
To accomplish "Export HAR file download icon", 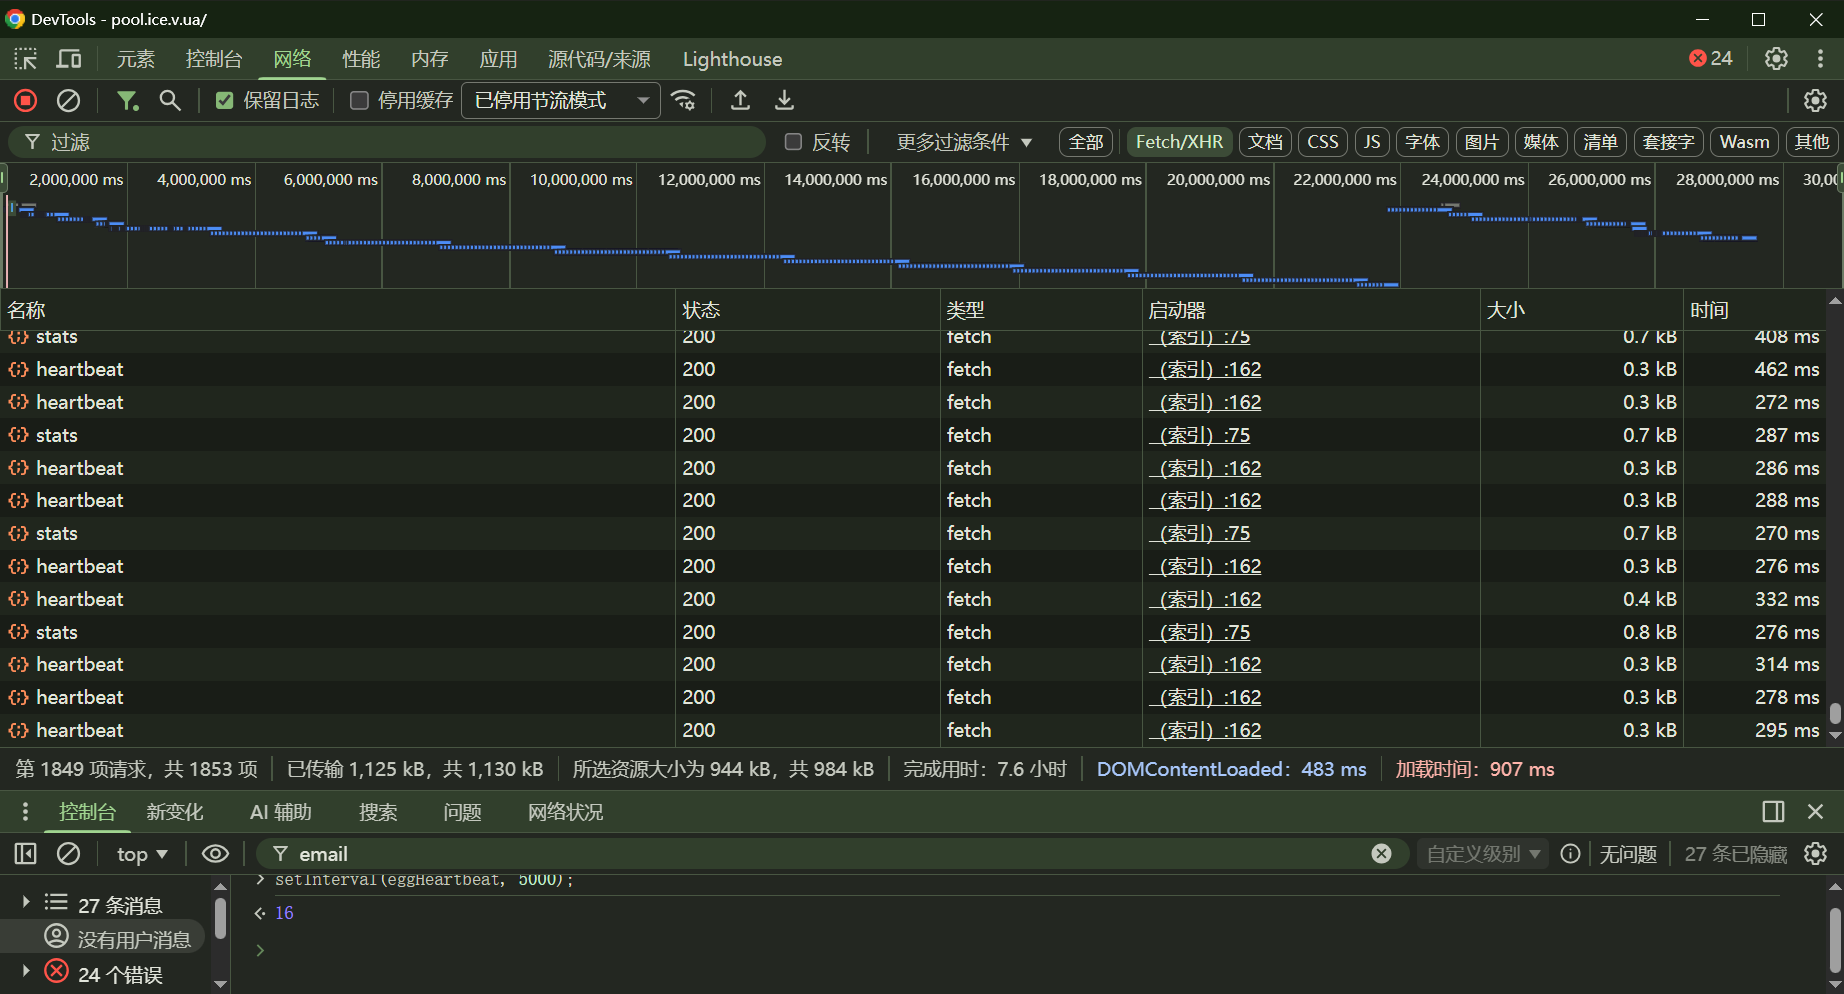I will [x=785, y=100].
